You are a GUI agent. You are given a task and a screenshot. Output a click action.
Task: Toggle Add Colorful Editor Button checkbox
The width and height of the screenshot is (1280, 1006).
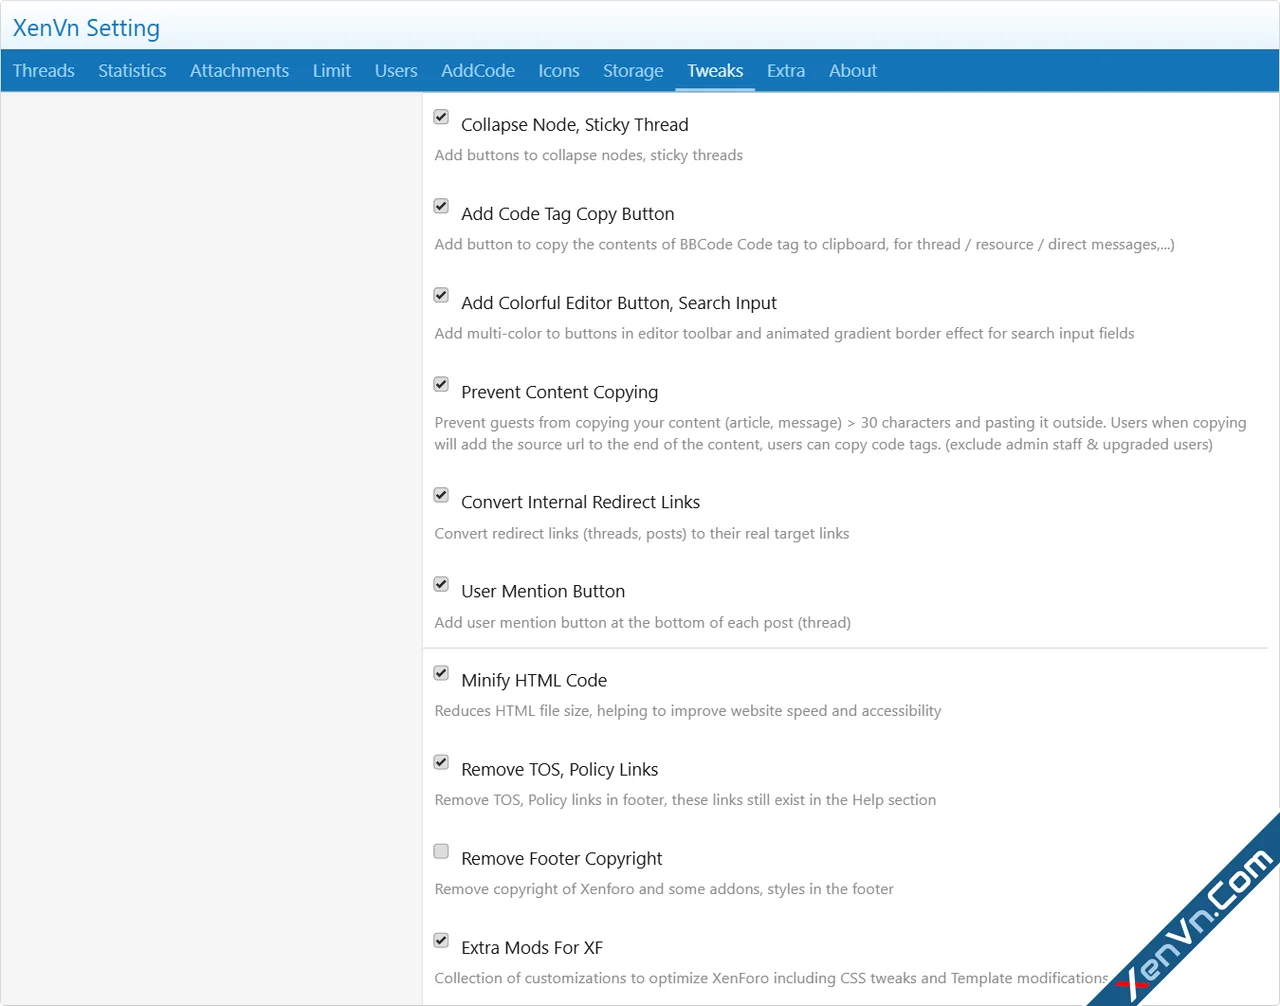click(441, 295)
